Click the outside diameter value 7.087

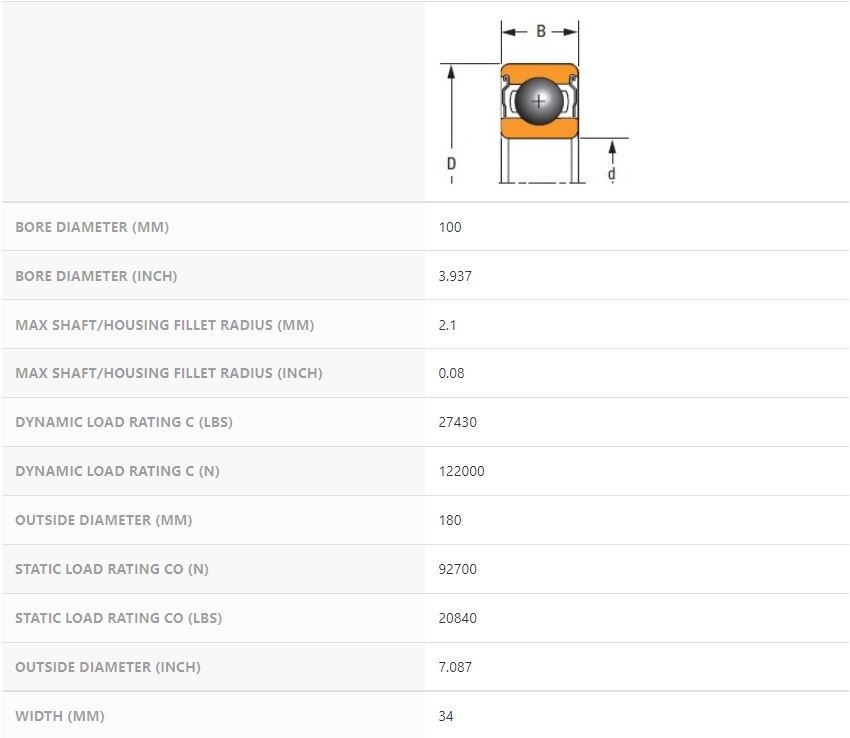coord(455,667)
